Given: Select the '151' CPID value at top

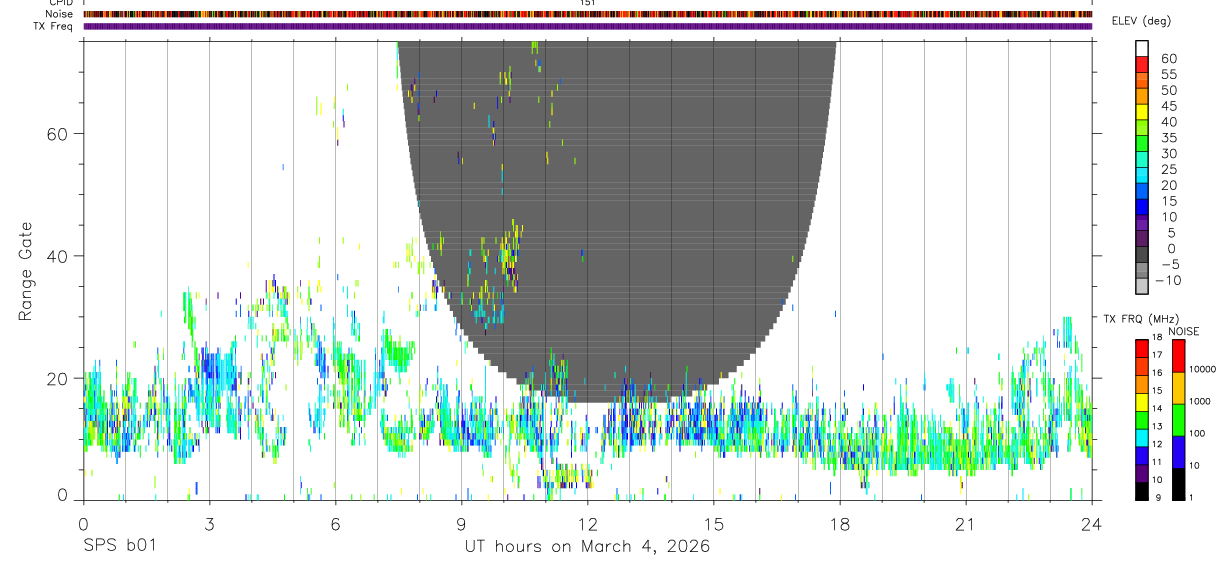Looking at the screenshot, I should click(x=588, y=3).
